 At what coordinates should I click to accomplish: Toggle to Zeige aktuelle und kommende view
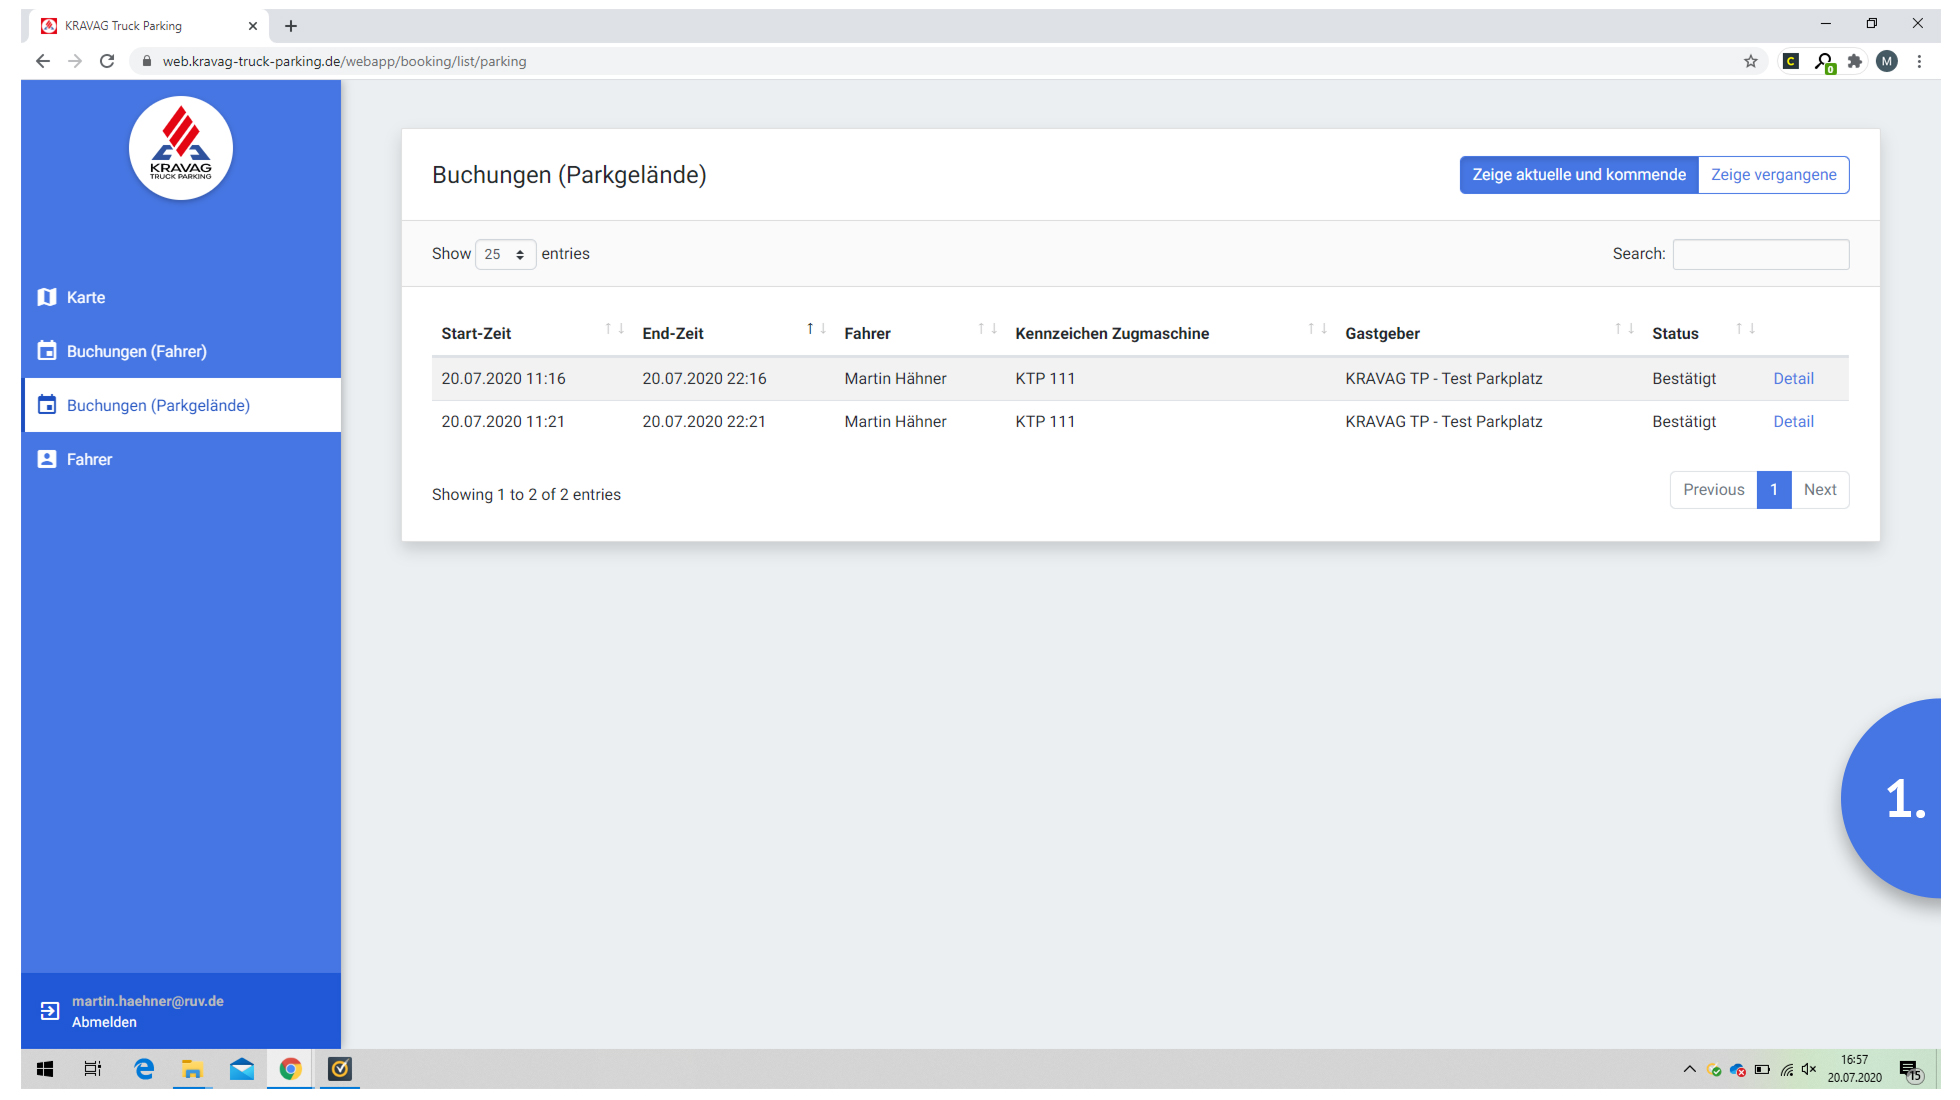(x=1579, y=175)
